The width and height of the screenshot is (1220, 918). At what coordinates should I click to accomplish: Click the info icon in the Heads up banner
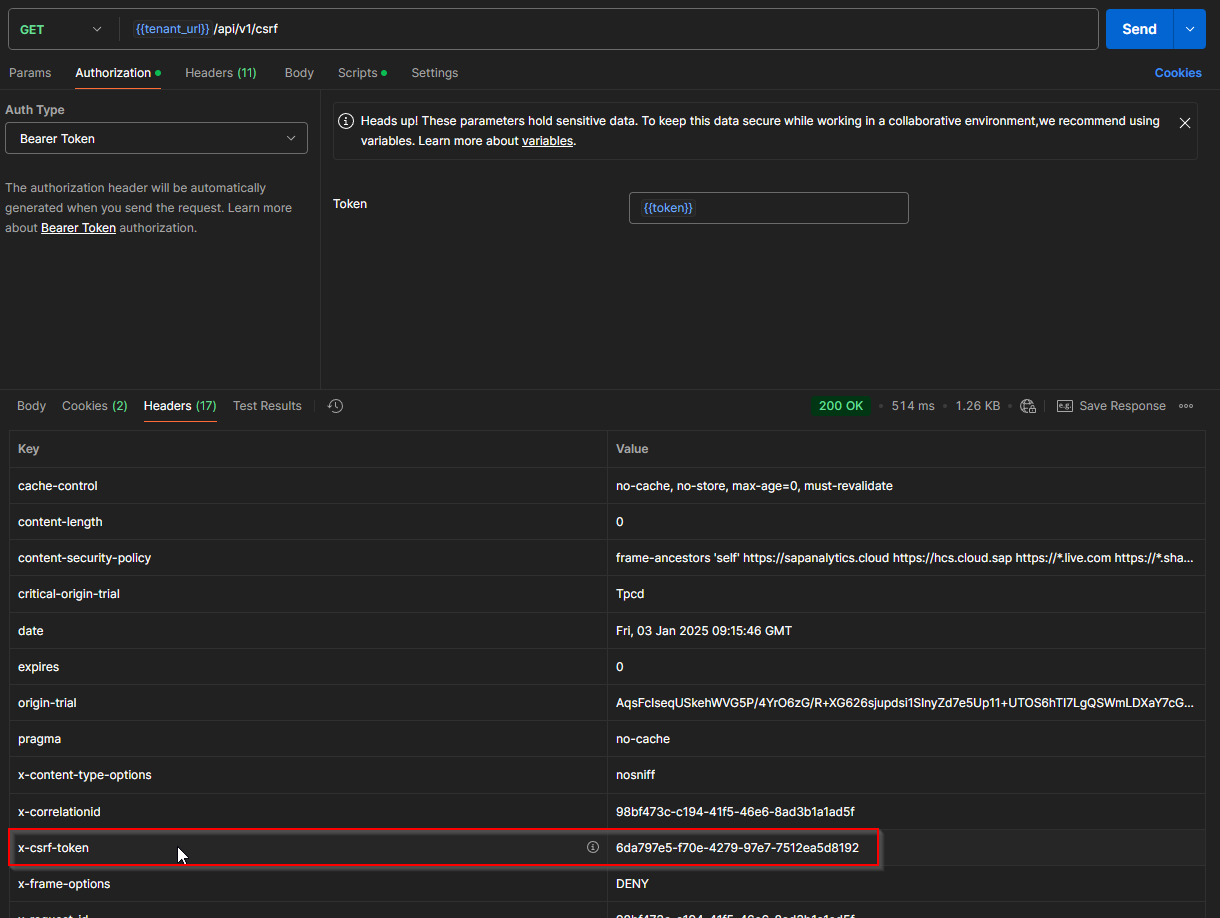[x=345, y=120]
